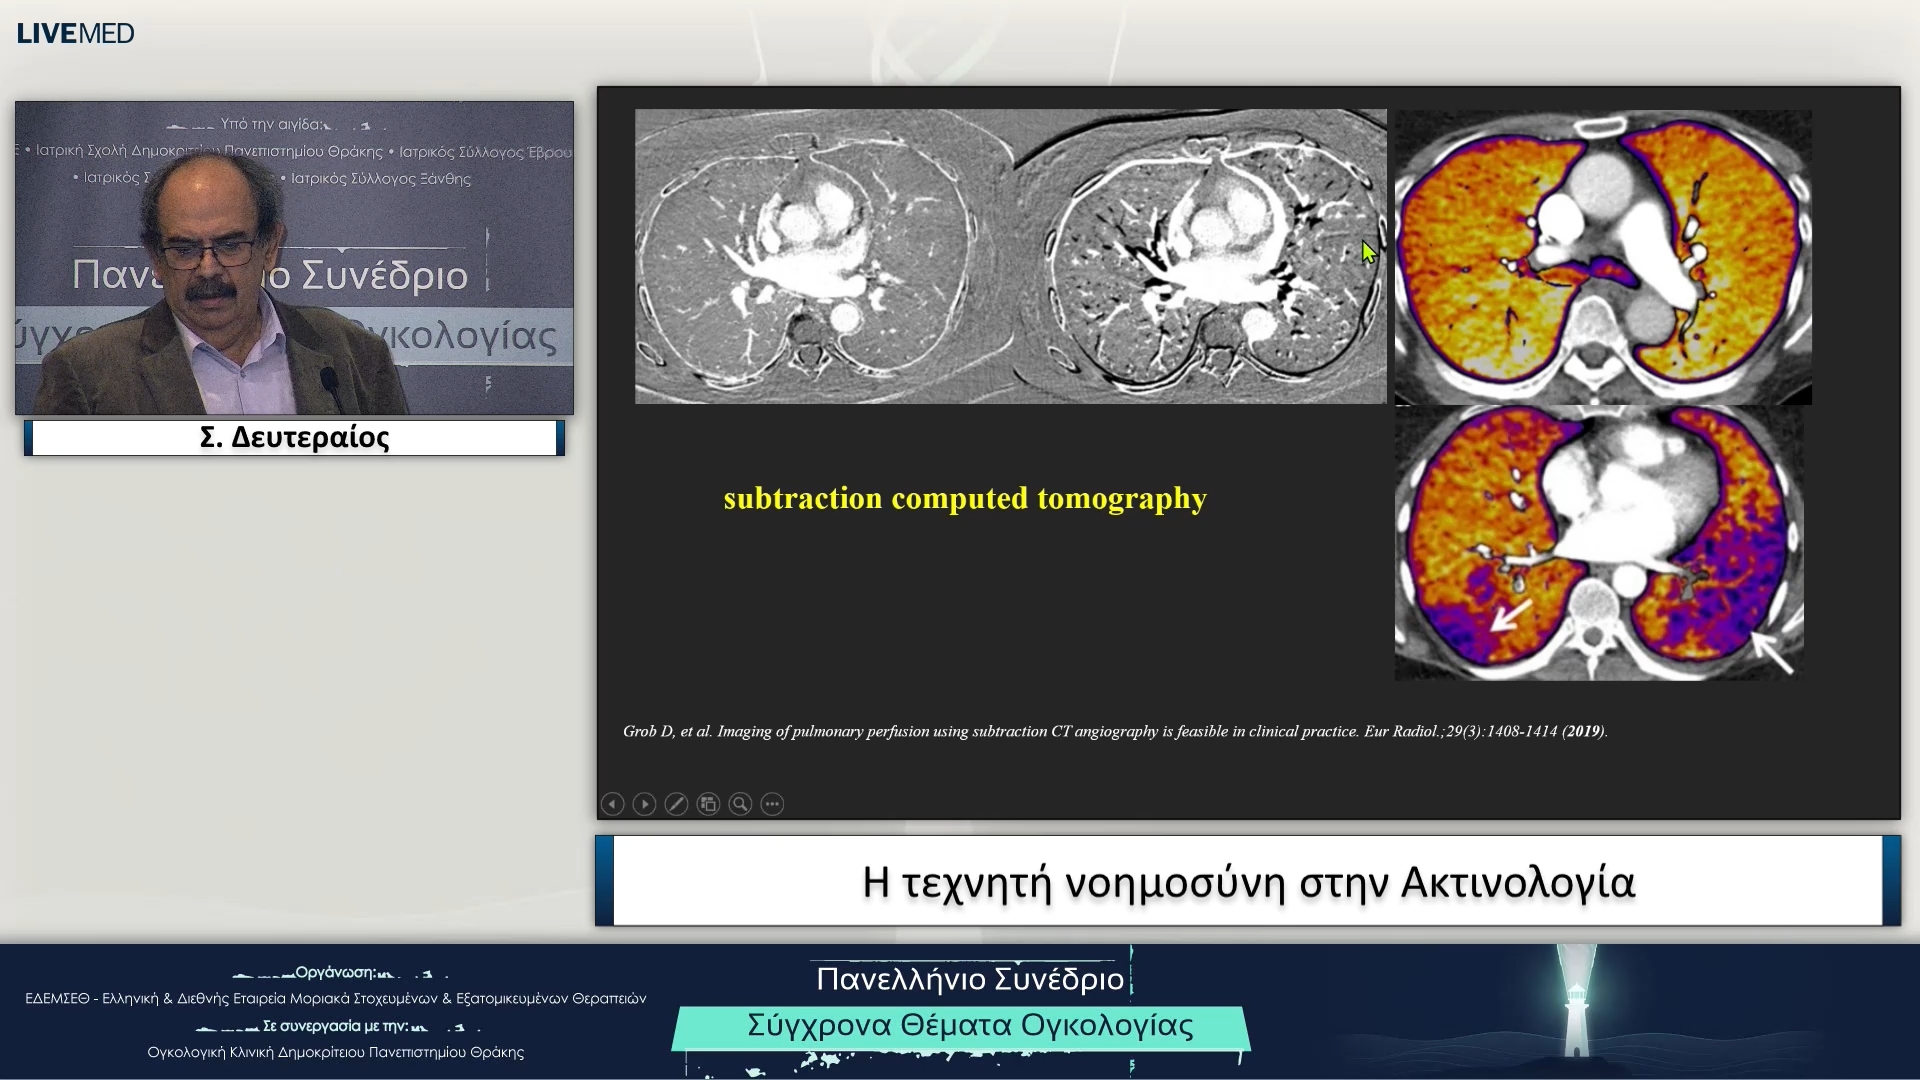Open the pen annotation tool
This screenshot has height=1080, width=1920.
[x=676, y=804]
